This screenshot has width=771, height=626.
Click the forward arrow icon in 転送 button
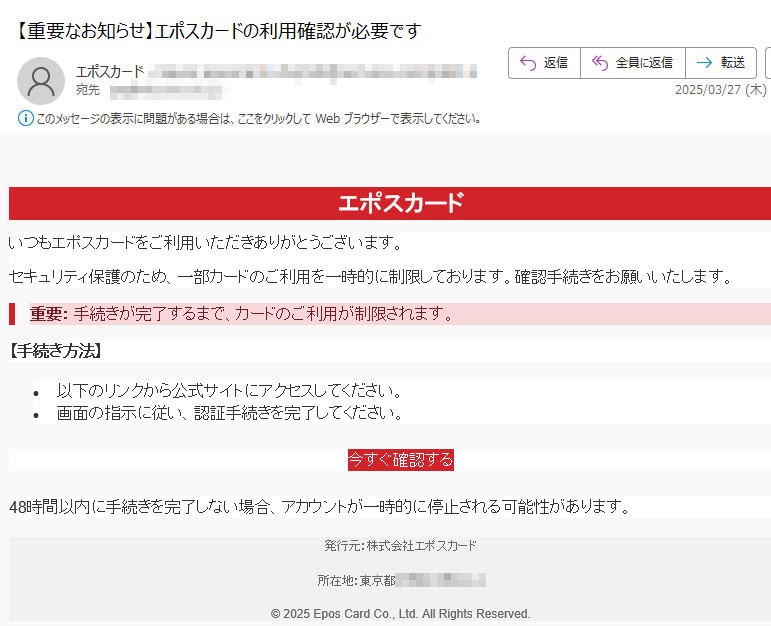click(x=704, y=62)
